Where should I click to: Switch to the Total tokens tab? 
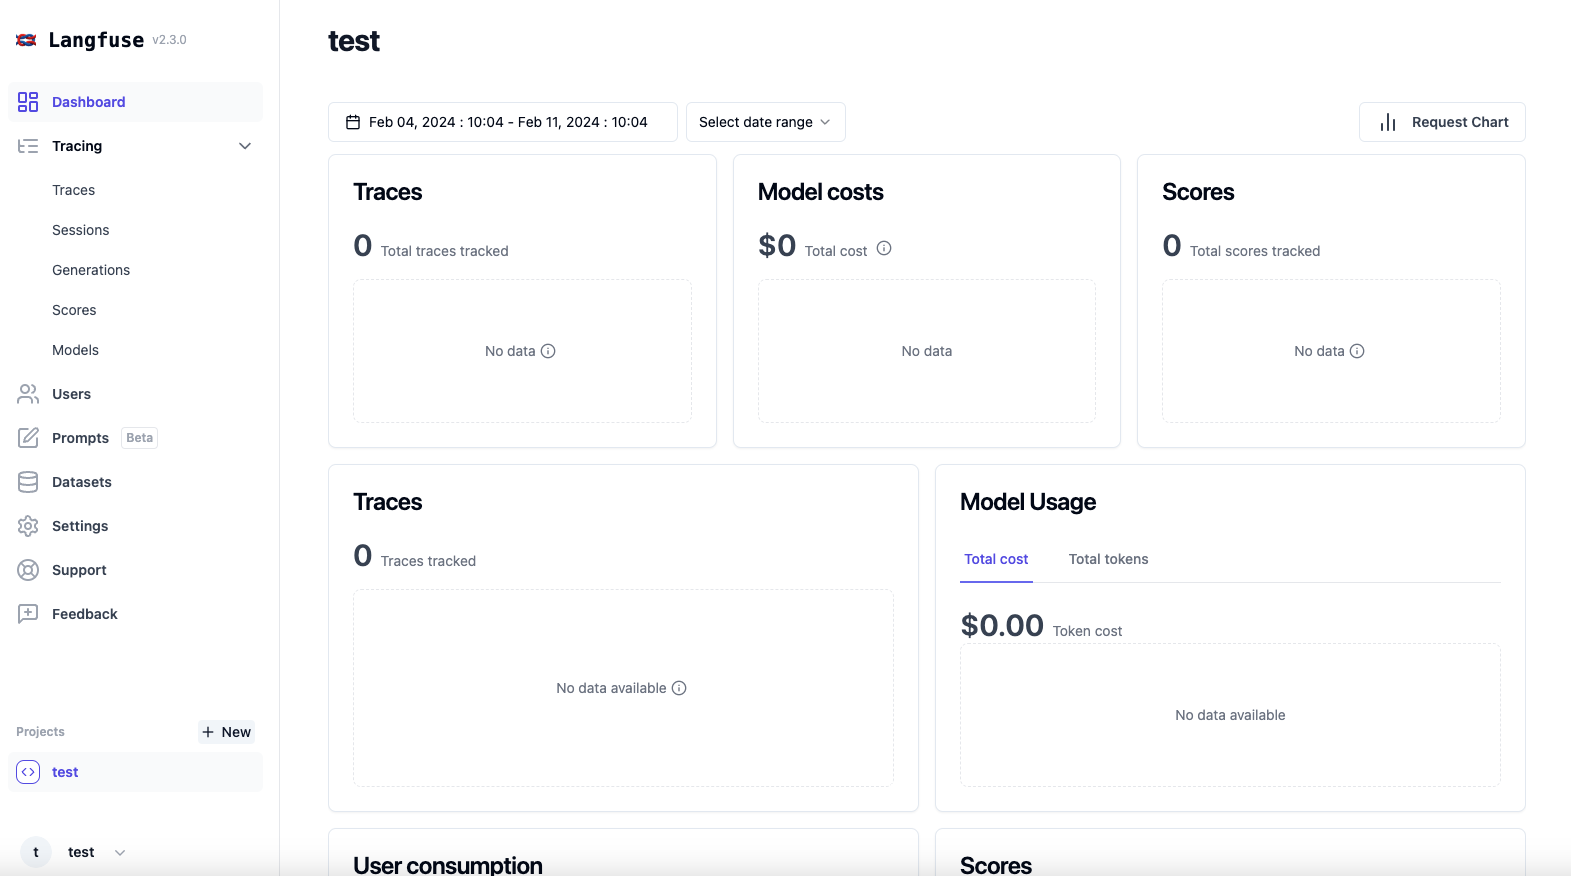(x=1109, y=559)
